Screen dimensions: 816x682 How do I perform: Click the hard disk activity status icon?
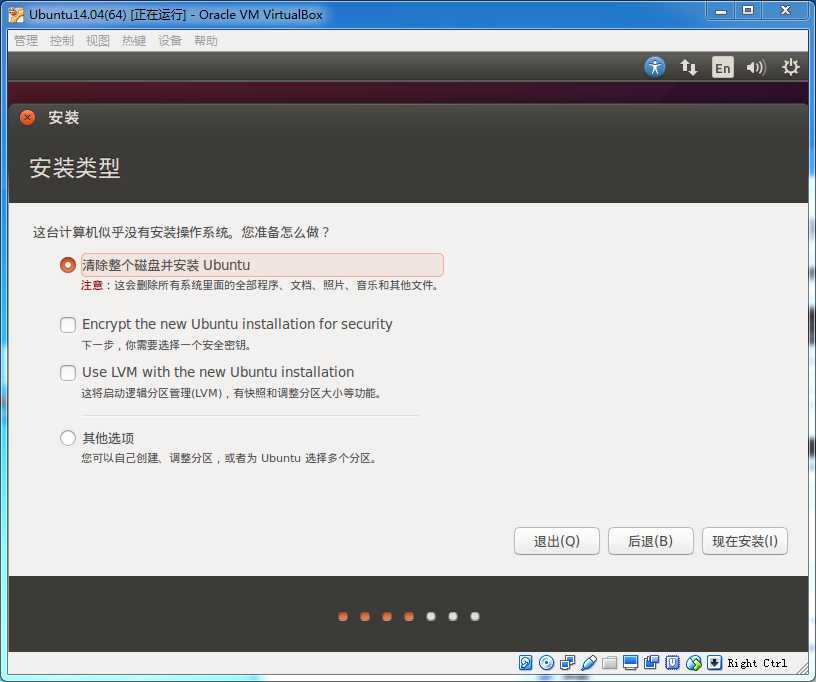point(526,663)
